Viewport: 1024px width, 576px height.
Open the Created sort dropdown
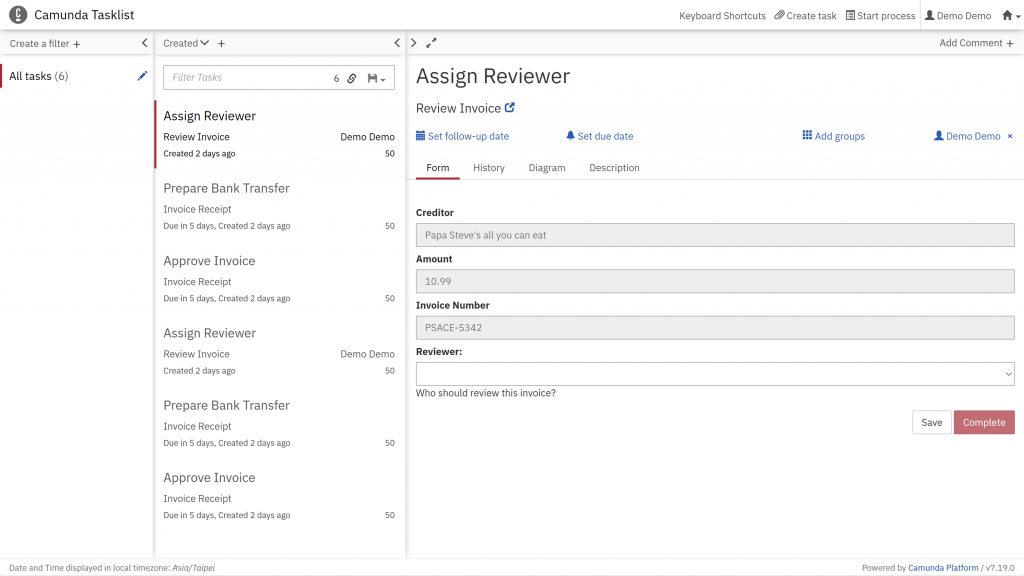click(x=186, y=43)
